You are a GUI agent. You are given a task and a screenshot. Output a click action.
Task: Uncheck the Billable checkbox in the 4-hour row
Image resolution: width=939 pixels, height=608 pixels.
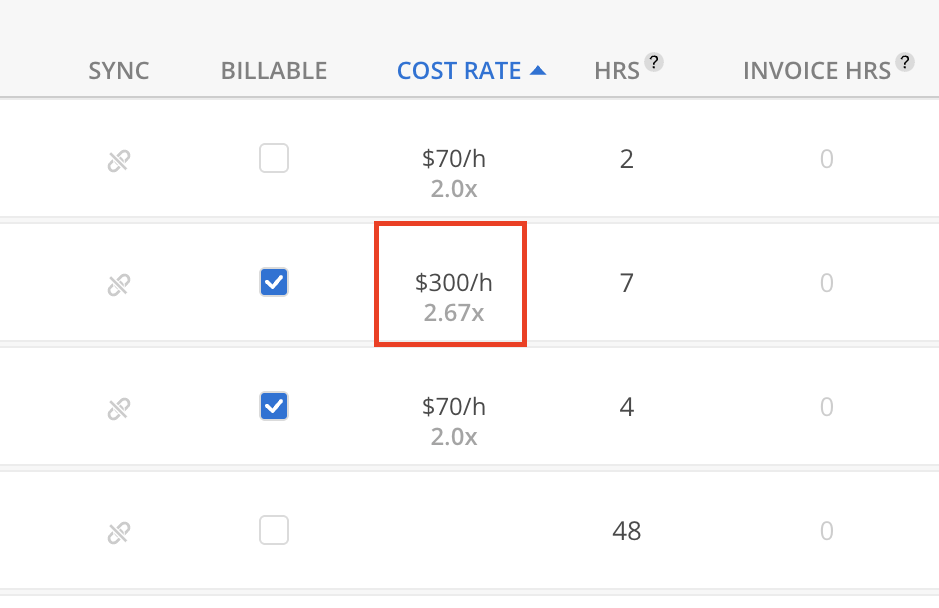274,407
